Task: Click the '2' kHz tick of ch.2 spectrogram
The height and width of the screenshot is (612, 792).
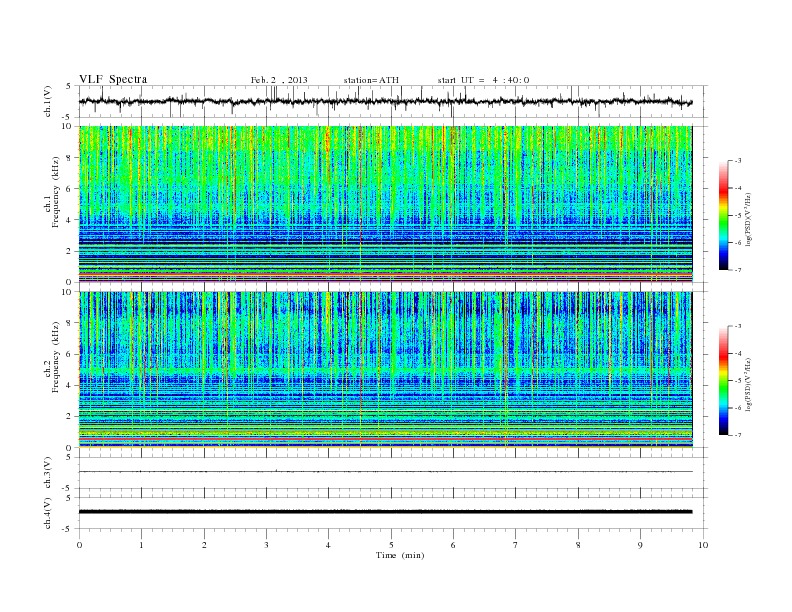Action: [70, 417]
